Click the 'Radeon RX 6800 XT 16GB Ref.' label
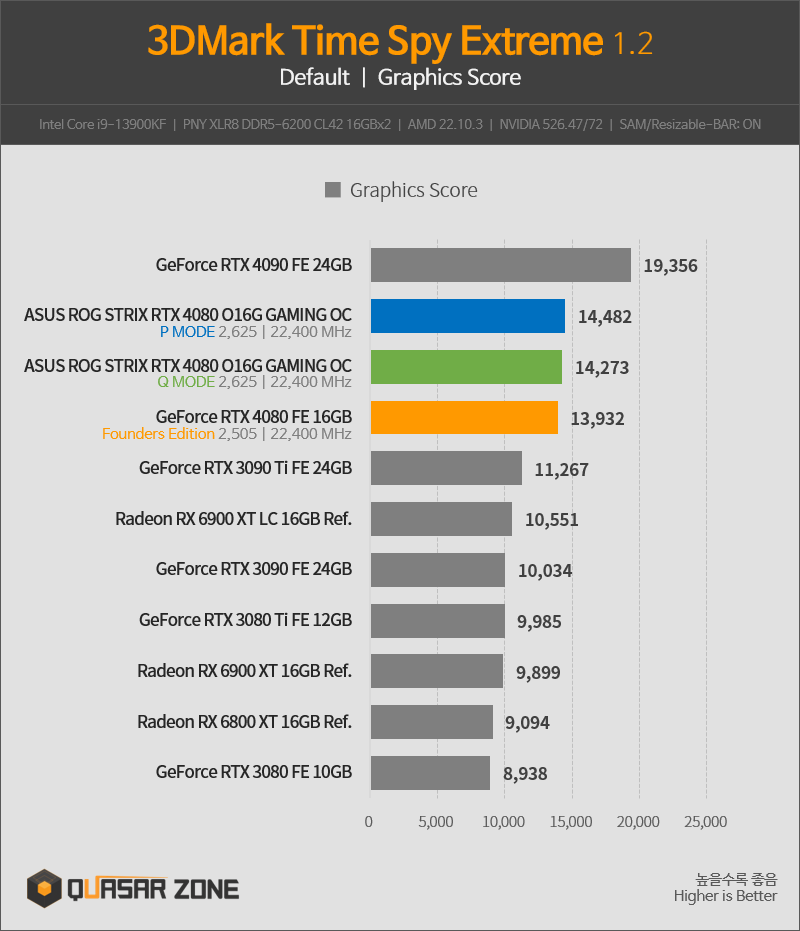Image resolution: width=800 pixels, height=931 pixels. tap(244, 722)
